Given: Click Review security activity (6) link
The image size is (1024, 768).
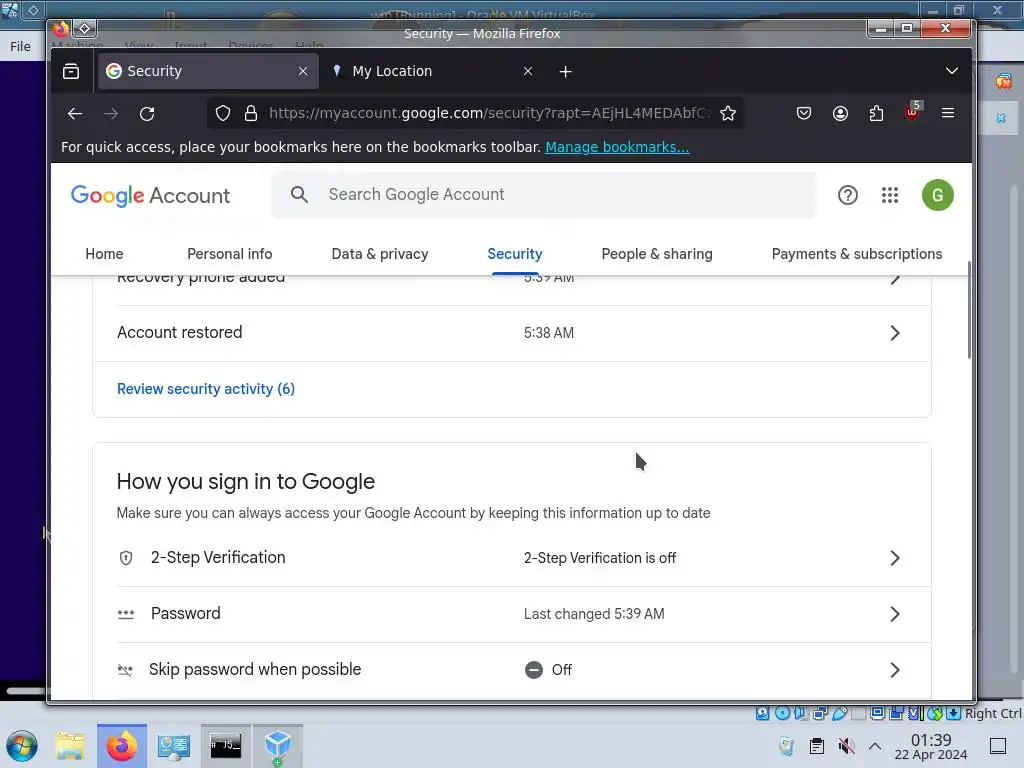Looking at the screenshot, I should click(206, 389).
